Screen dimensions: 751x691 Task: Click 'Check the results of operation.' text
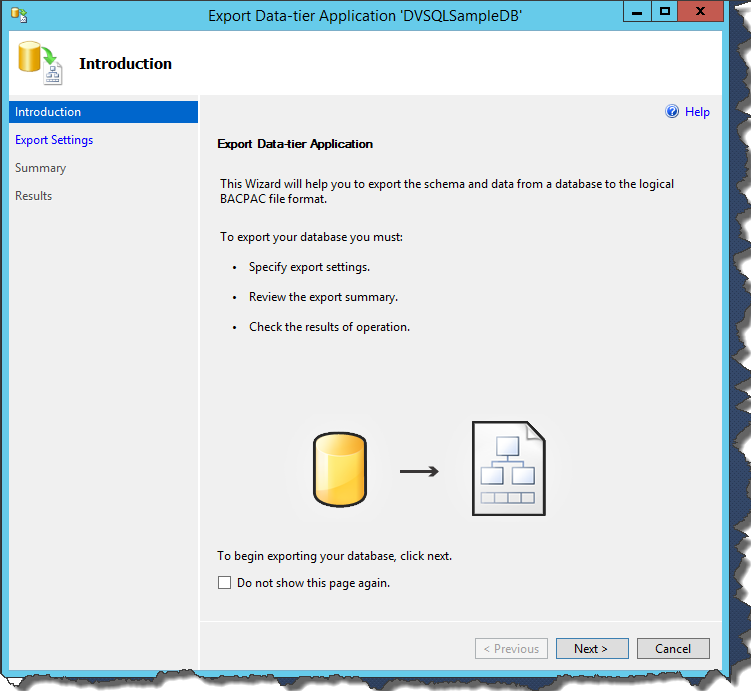[x=330, y=327]
